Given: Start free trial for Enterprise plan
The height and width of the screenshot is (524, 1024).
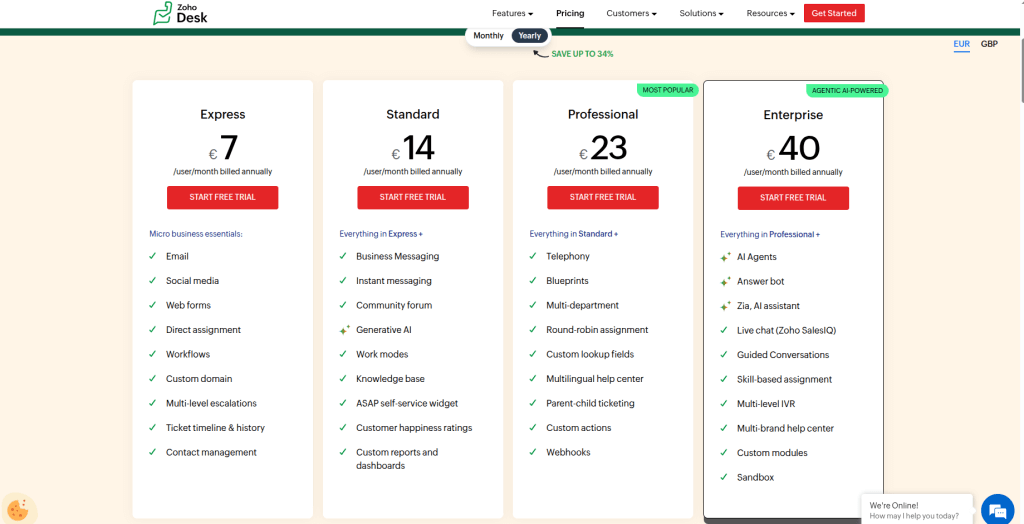Looking at the screenshot, I should [793, 198].
